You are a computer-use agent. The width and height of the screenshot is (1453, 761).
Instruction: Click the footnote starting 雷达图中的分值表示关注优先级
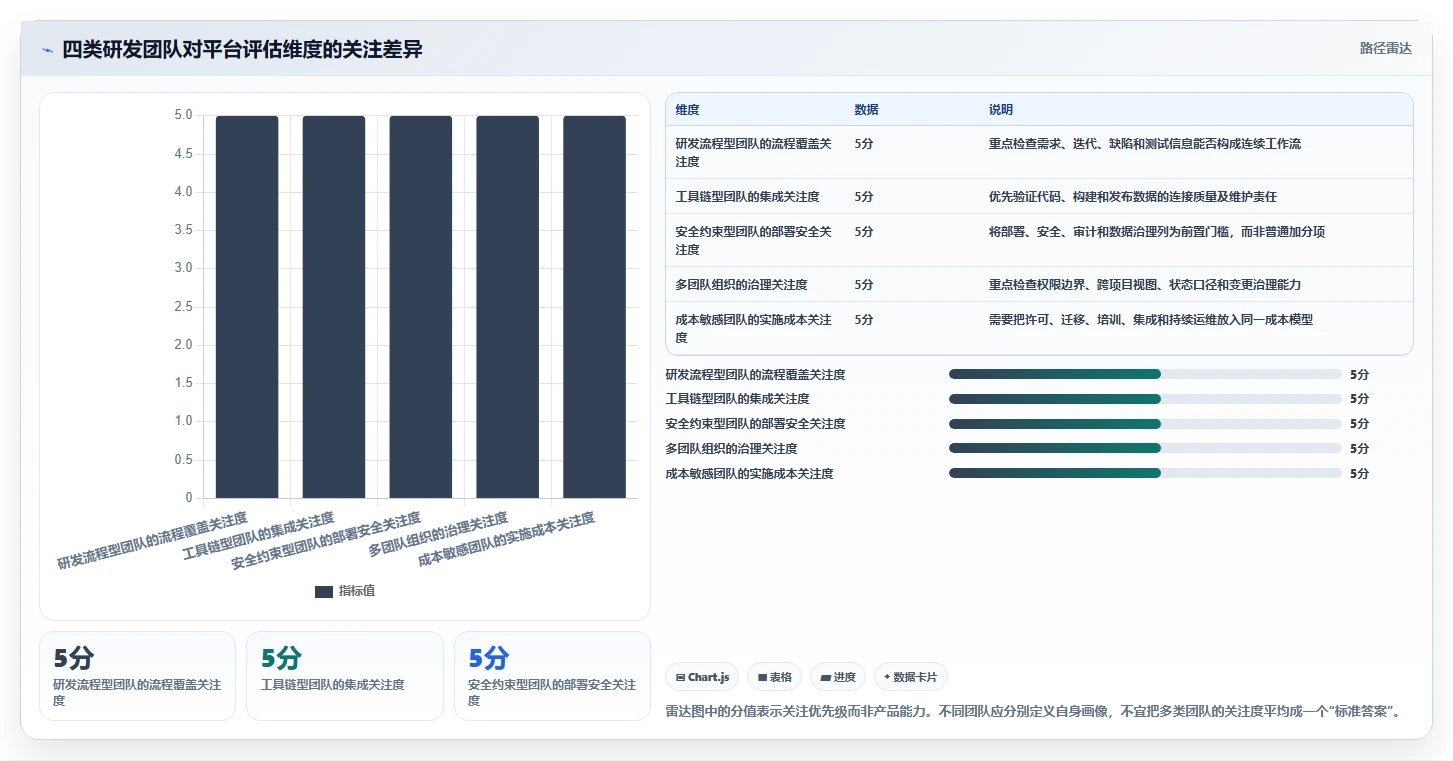tap(1036, 712)
